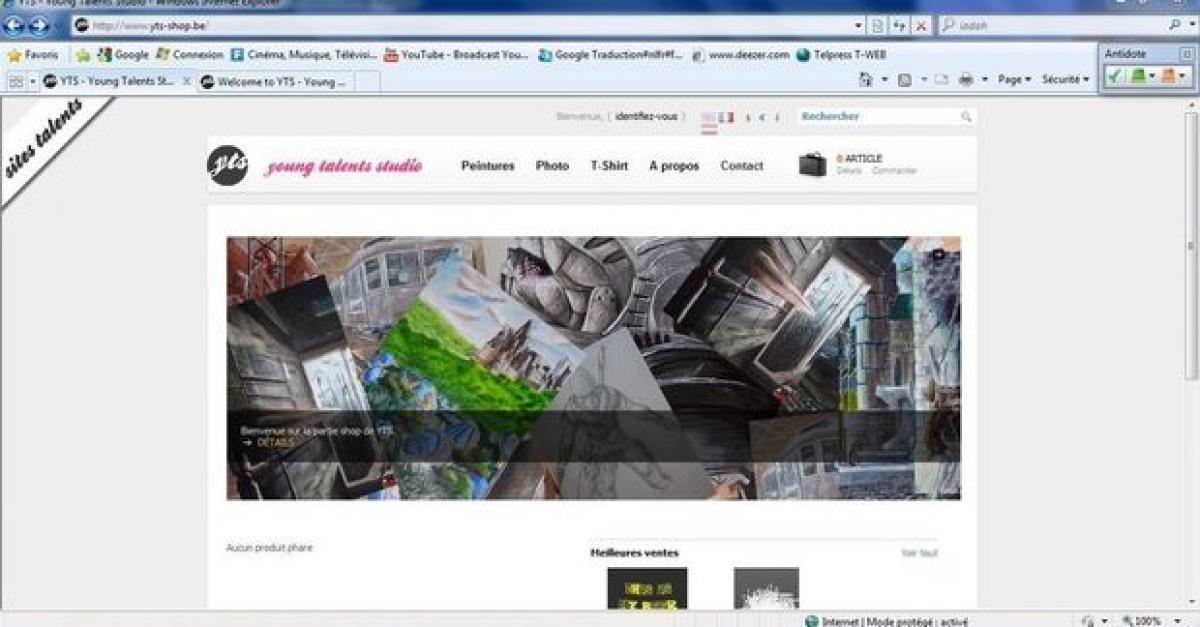Viewport: 1200px width, 627px height.
Task: Open the Page menu
Action: click(x=1014, y=80)
